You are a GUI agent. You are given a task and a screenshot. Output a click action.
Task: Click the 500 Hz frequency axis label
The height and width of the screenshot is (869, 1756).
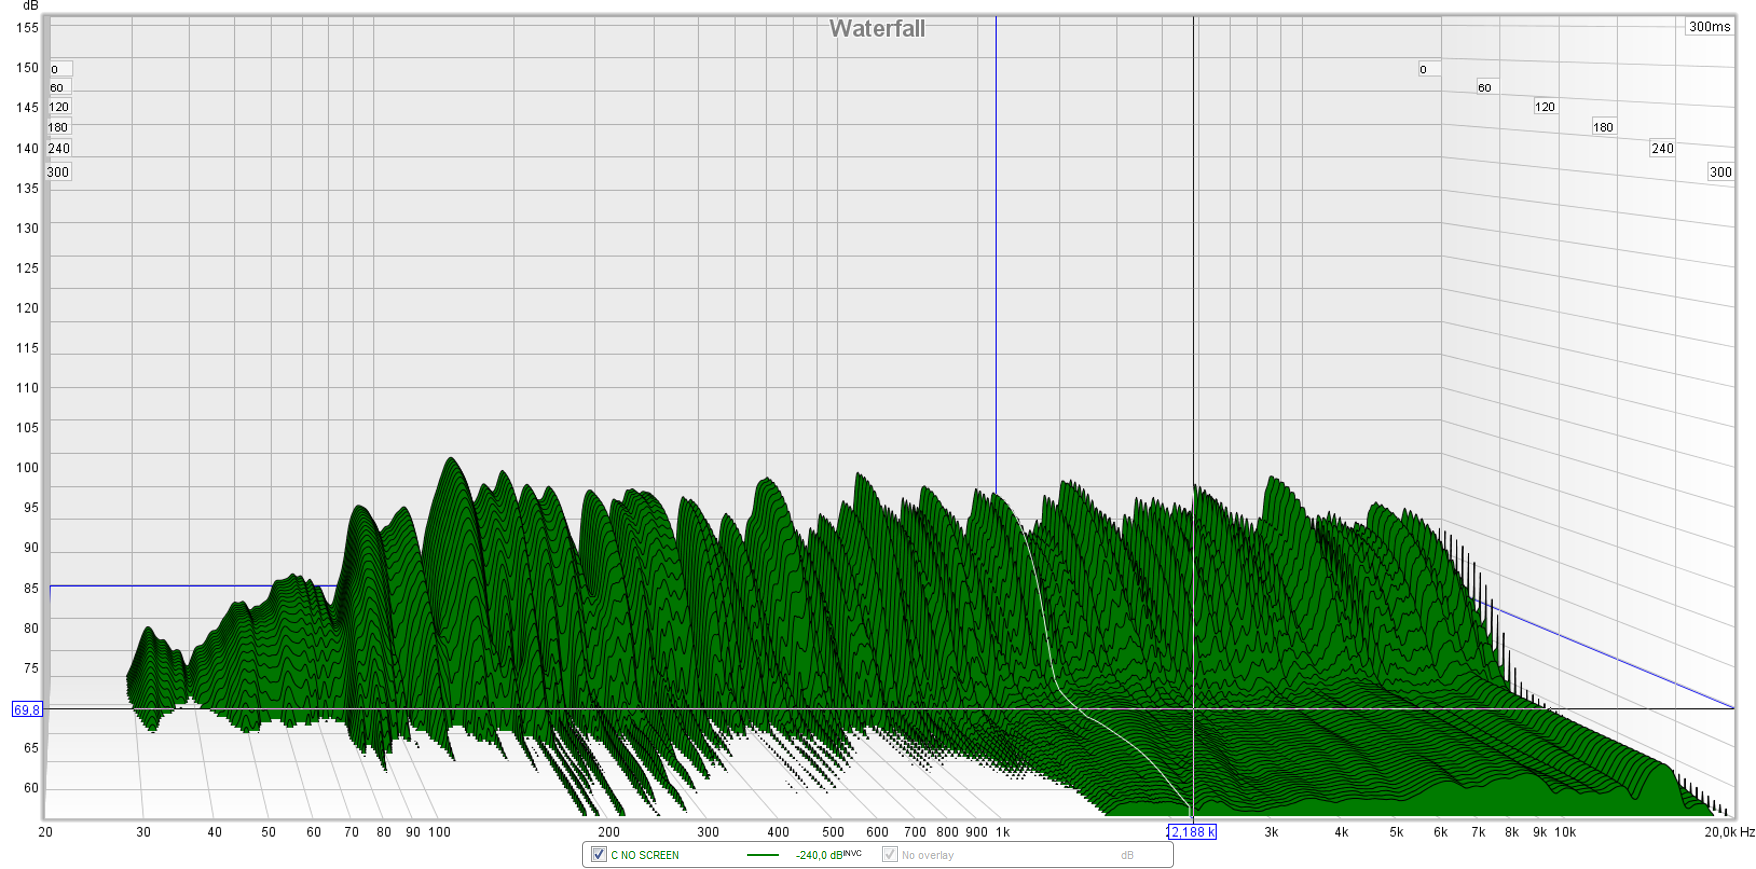point(833,832)
